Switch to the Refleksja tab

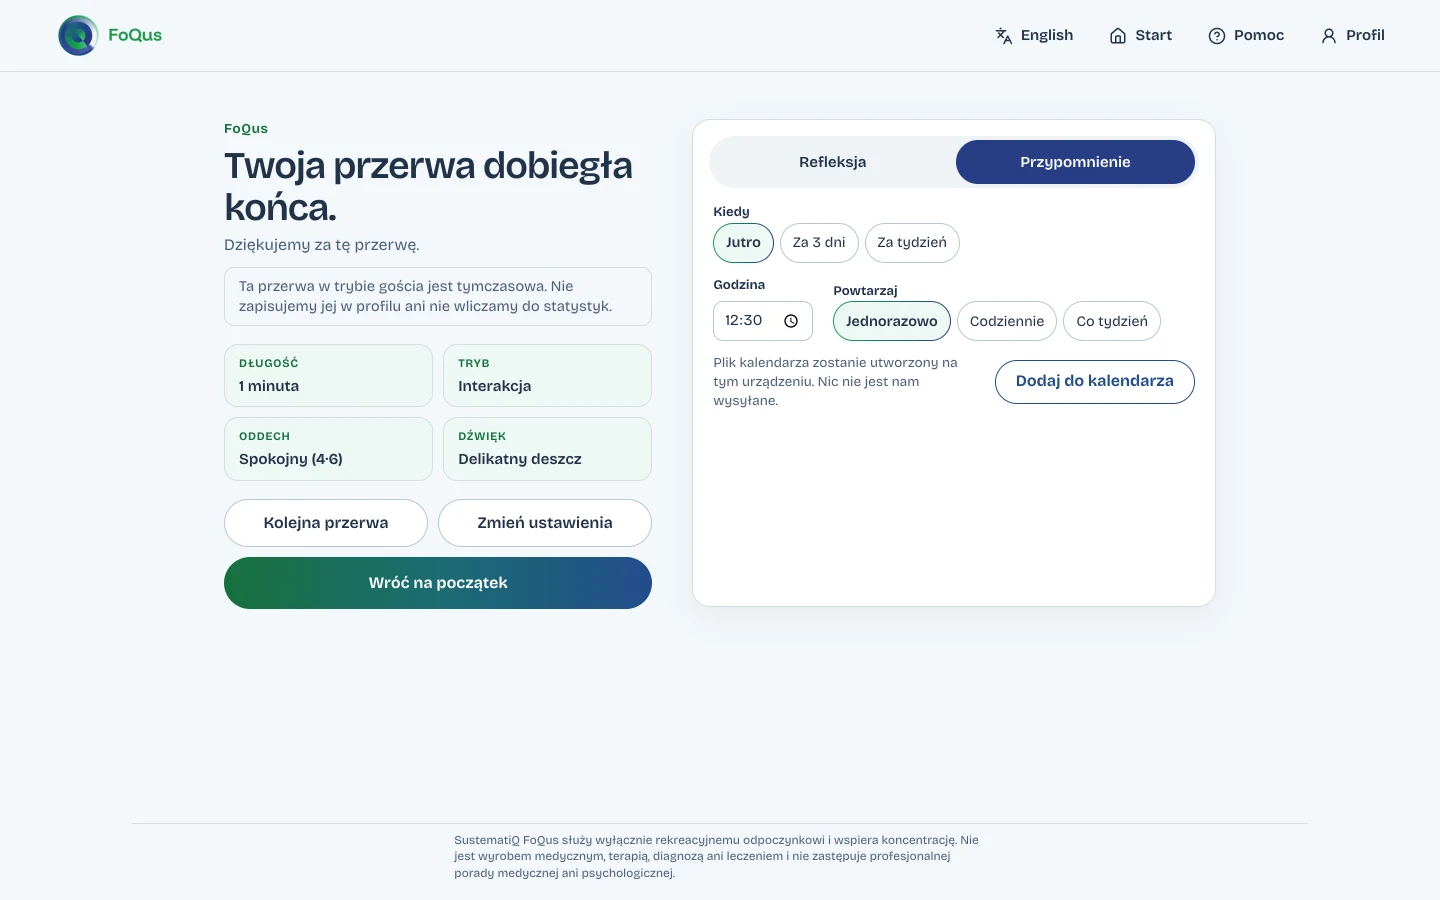click(x=832, y=162)
